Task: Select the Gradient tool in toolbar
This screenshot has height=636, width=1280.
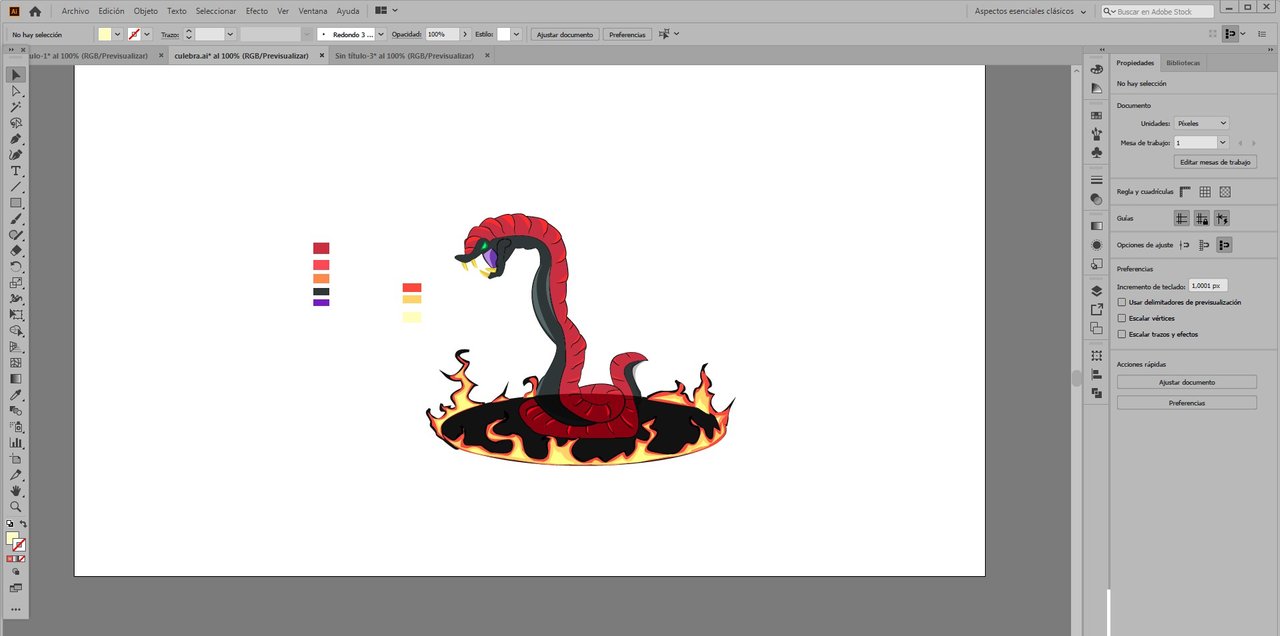Action: click(16, 379)
